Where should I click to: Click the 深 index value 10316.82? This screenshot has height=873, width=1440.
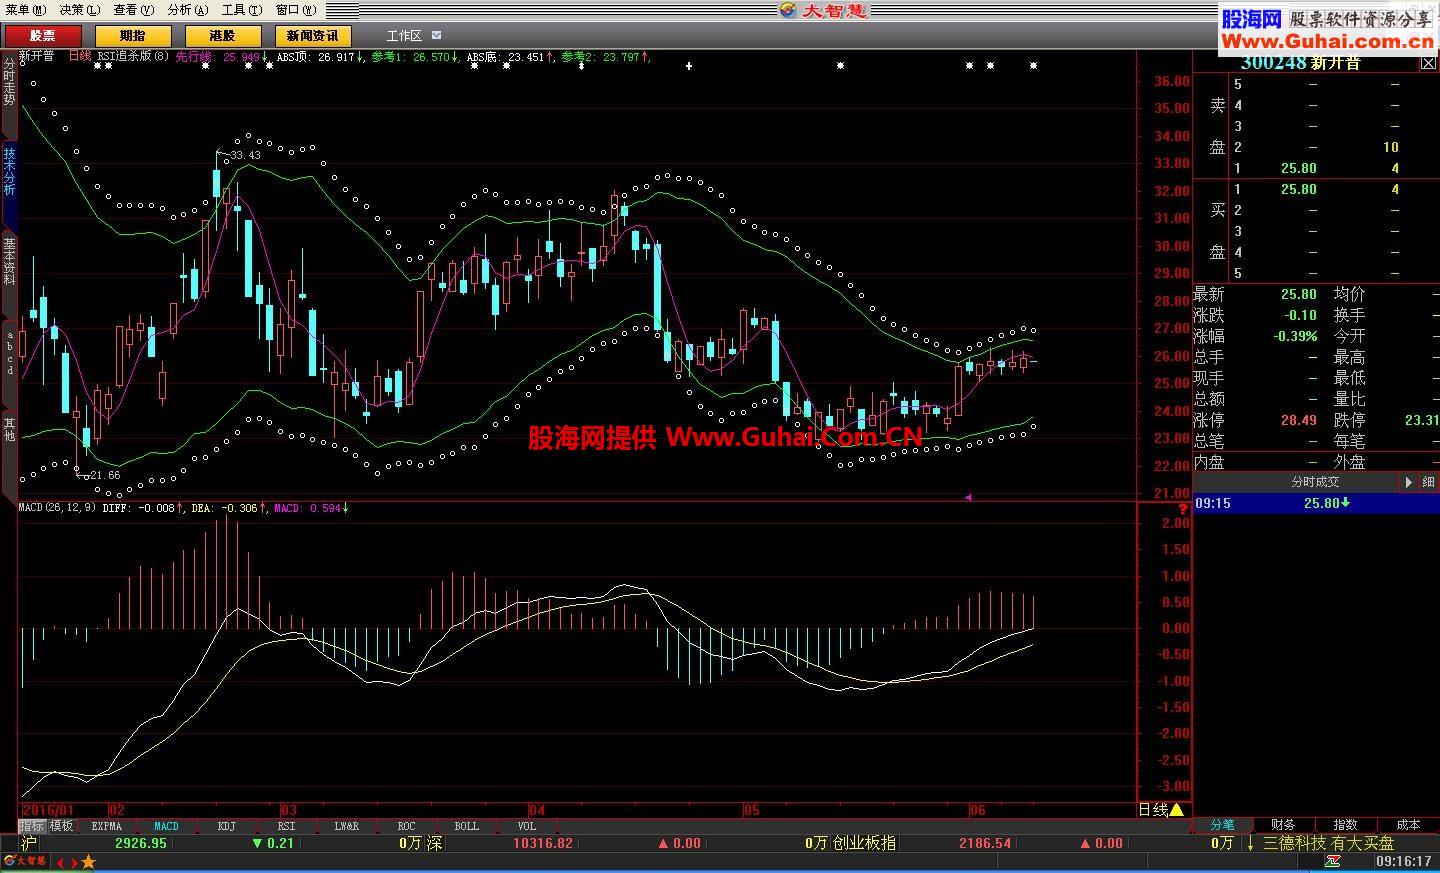543,843
